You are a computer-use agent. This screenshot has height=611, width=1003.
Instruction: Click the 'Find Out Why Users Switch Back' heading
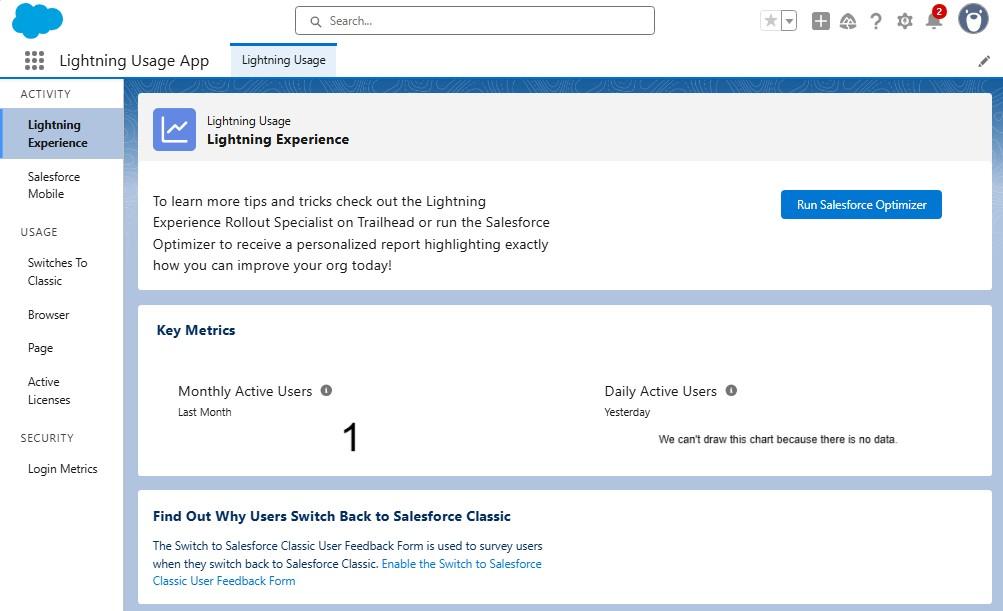(x=331, y=516)
